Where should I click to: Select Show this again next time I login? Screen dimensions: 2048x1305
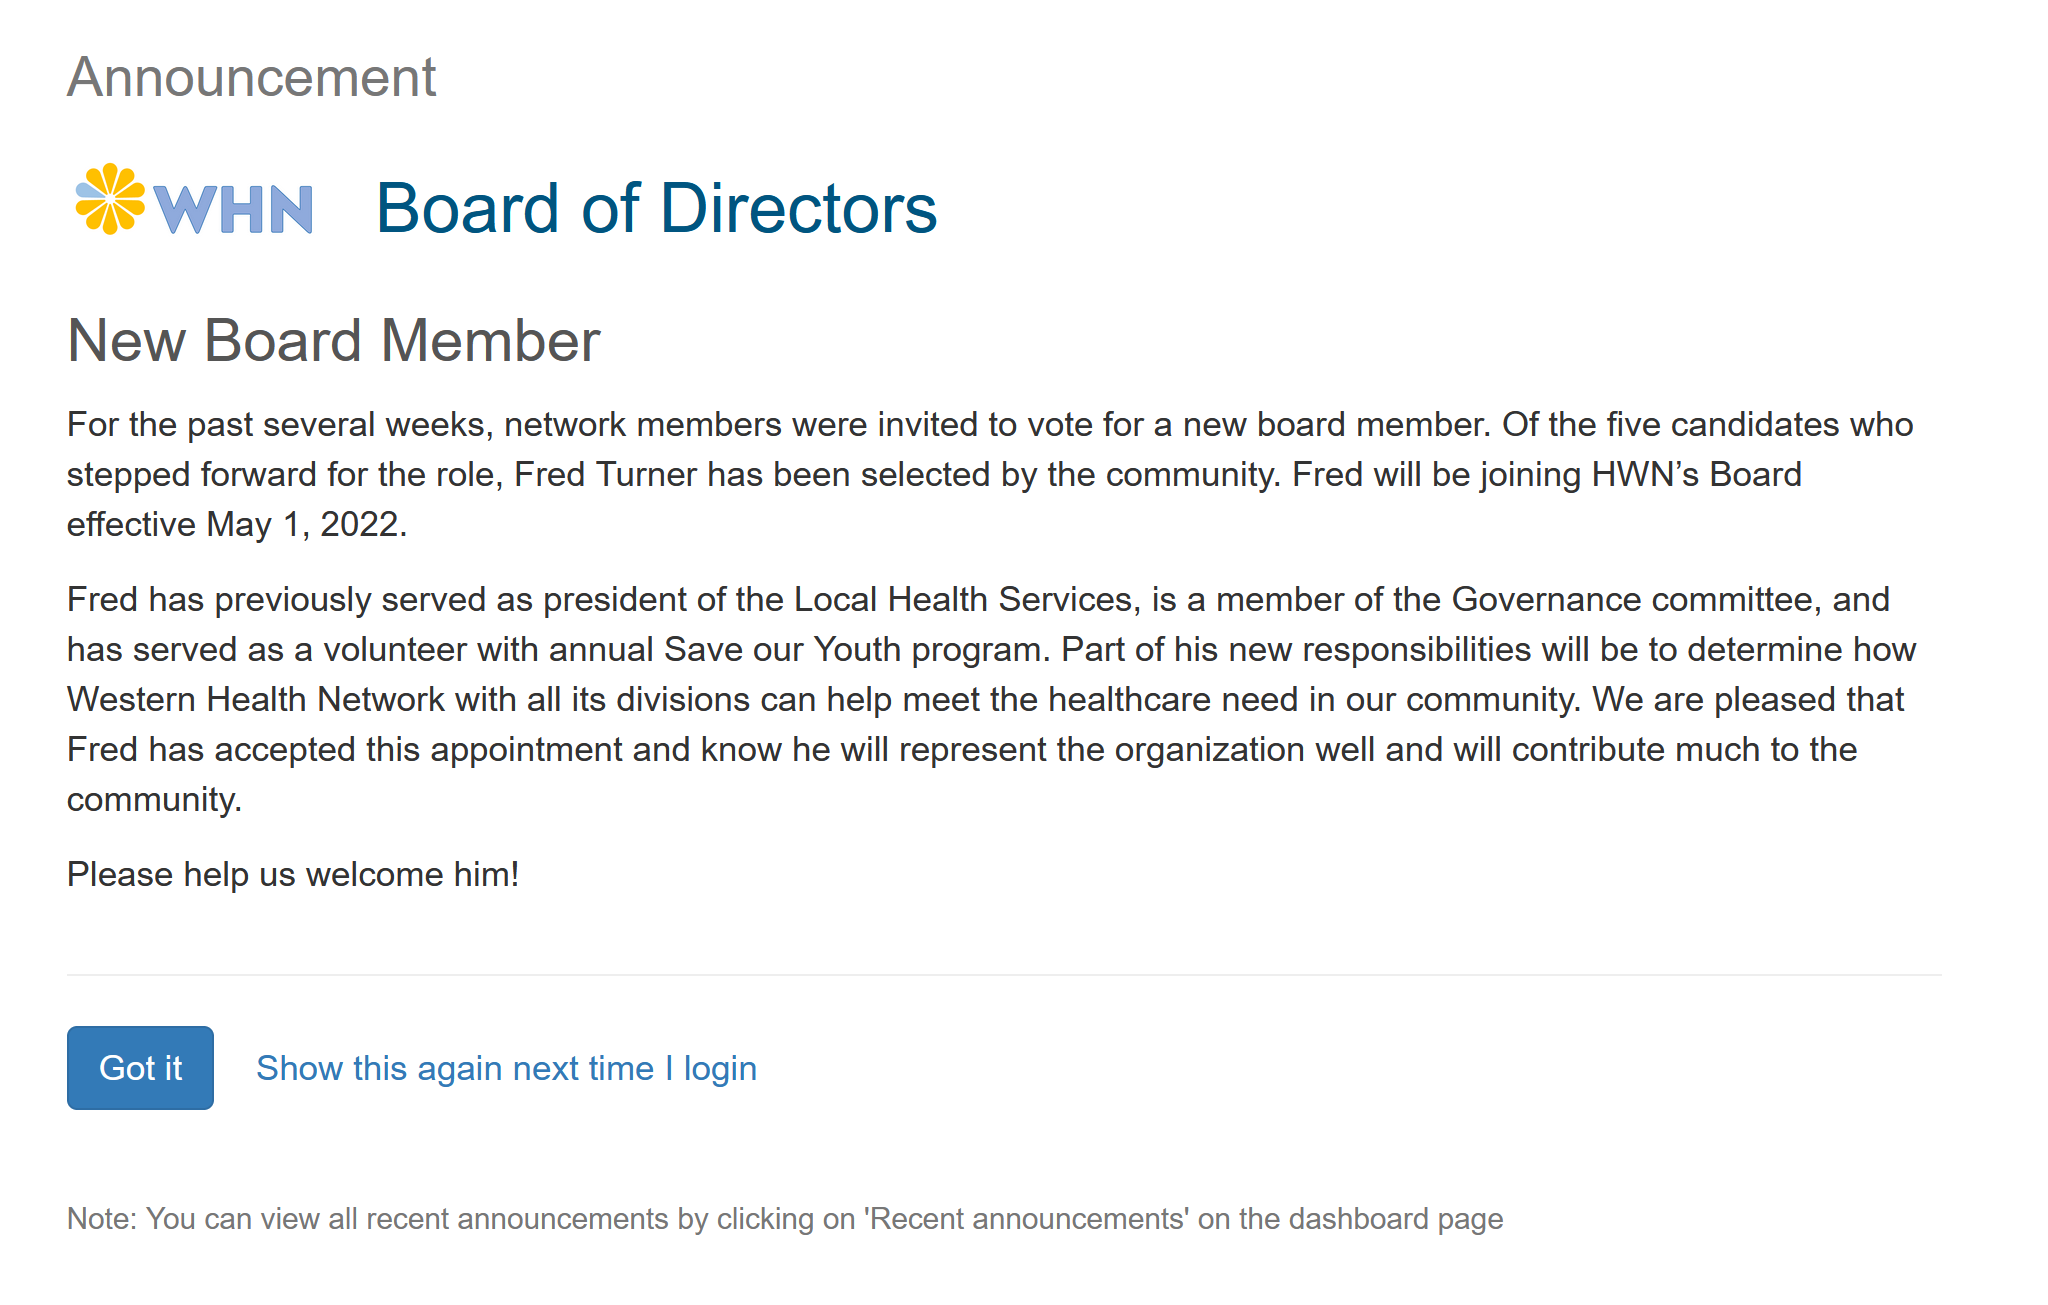506,1068
